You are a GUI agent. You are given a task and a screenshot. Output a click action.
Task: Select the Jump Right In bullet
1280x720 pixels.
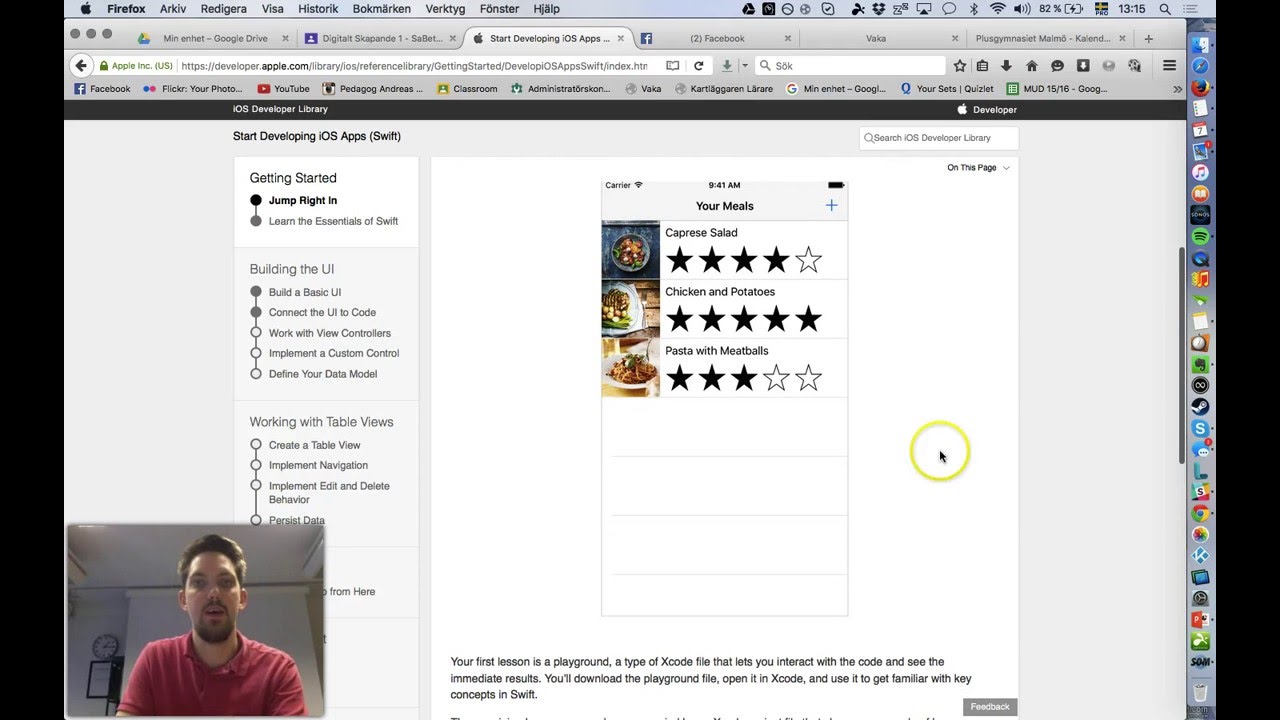click(256, 200)
